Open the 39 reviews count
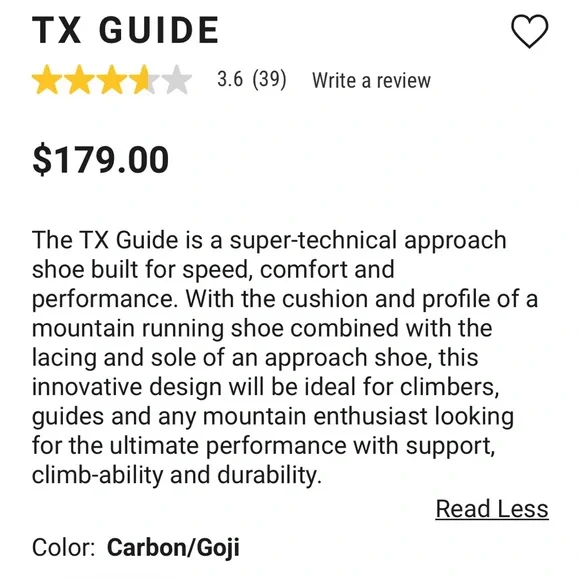 (x=269, y=79)
